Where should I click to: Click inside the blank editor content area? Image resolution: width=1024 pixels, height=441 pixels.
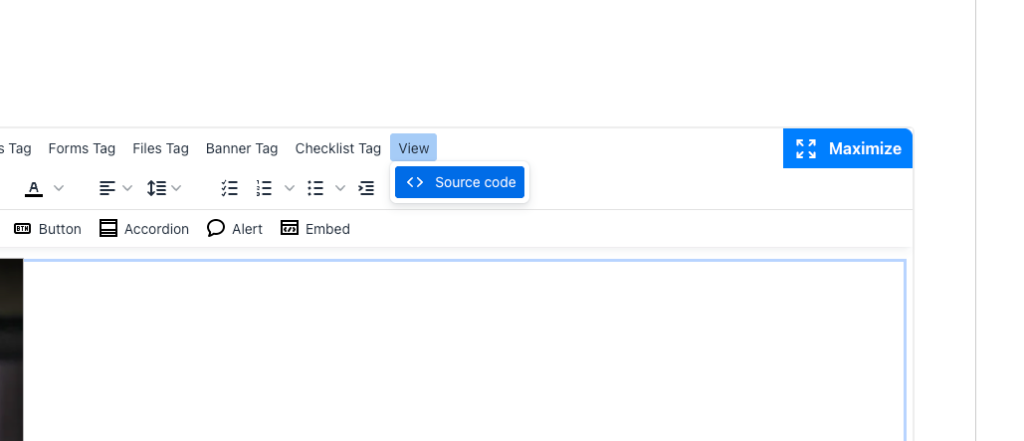pyautogui.click(x=463, y=350)
